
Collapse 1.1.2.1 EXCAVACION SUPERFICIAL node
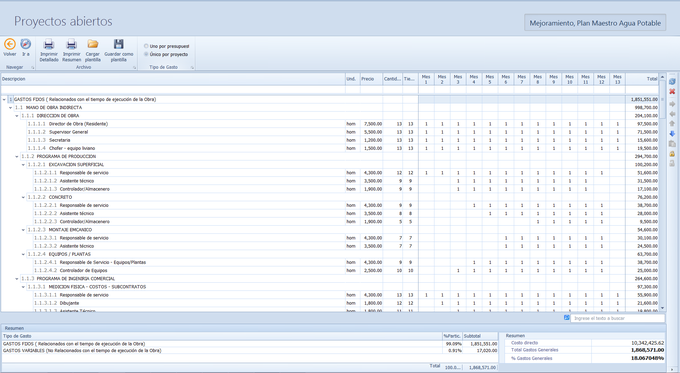point(23,165)
